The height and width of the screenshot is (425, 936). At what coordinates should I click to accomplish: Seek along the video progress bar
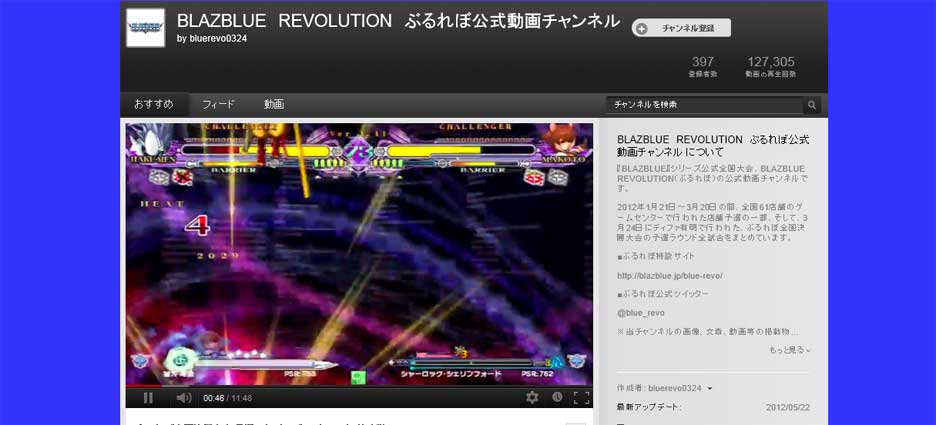pyautogui.click(x=359, y=386)
